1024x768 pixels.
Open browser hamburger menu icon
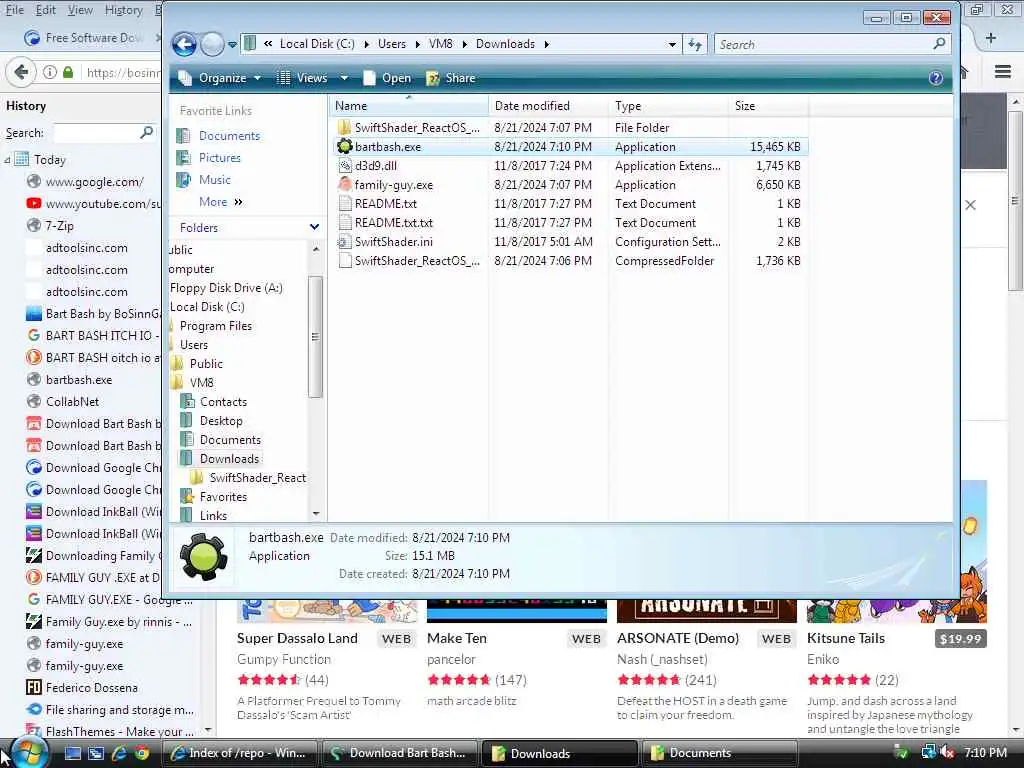click(1002, 72)
